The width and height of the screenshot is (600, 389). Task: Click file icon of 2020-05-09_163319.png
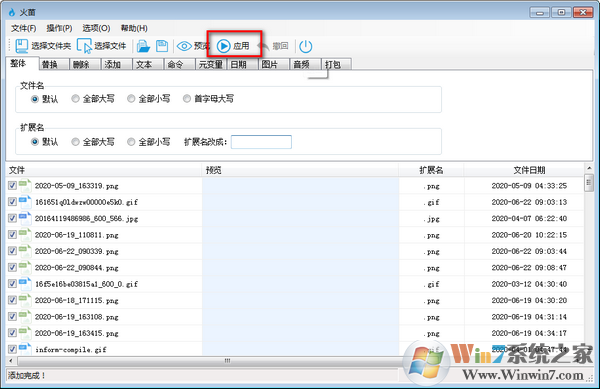(25, 186)
